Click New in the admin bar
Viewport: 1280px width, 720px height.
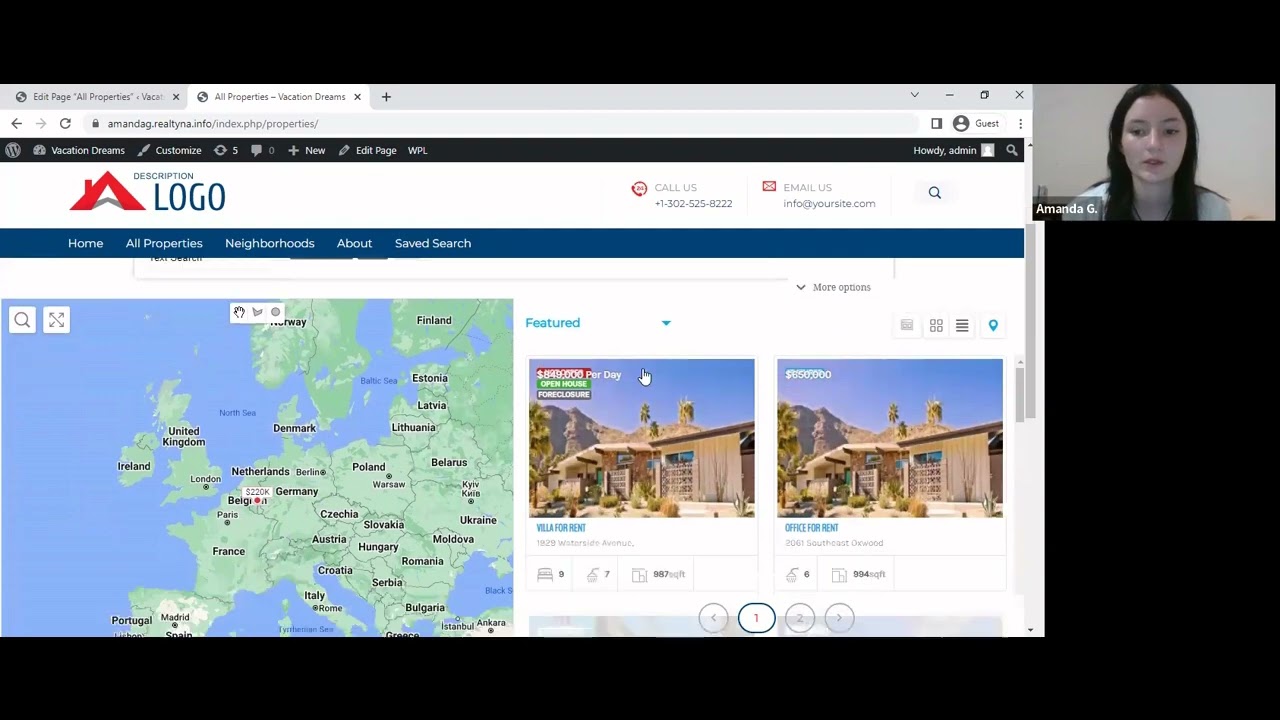coord(307,150)
